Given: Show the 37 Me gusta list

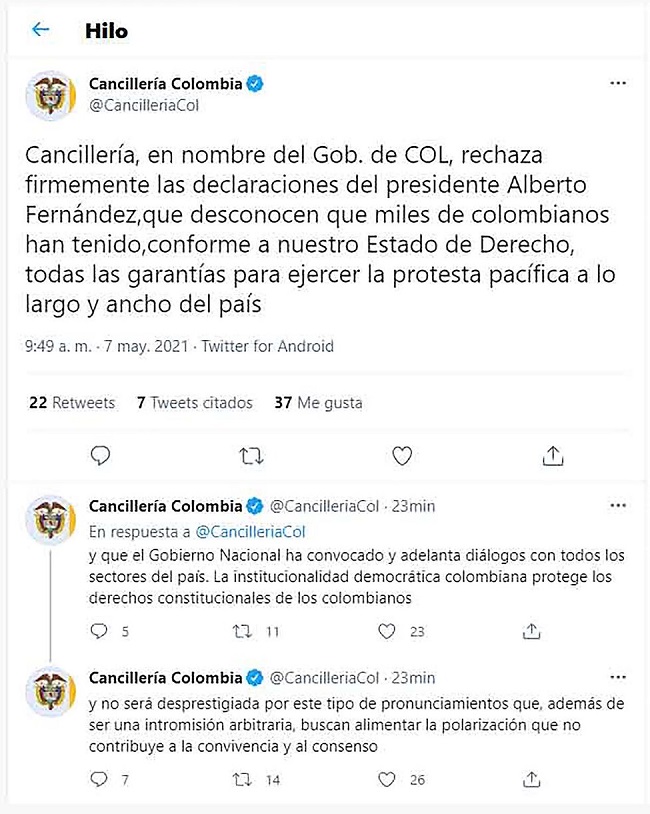Looking at the screenshot, I should (318, 402).
